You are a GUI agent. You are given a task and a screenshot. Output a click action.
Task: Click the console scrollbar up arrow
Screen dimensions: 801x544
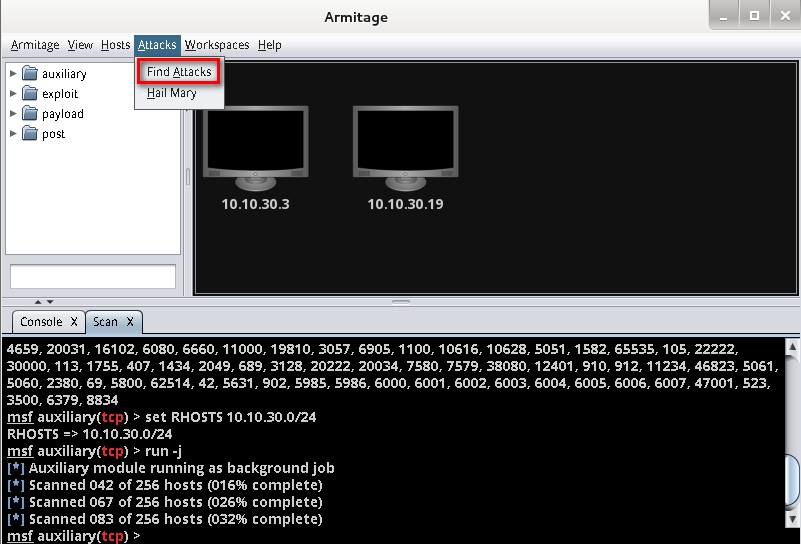(x=792, y=347)
